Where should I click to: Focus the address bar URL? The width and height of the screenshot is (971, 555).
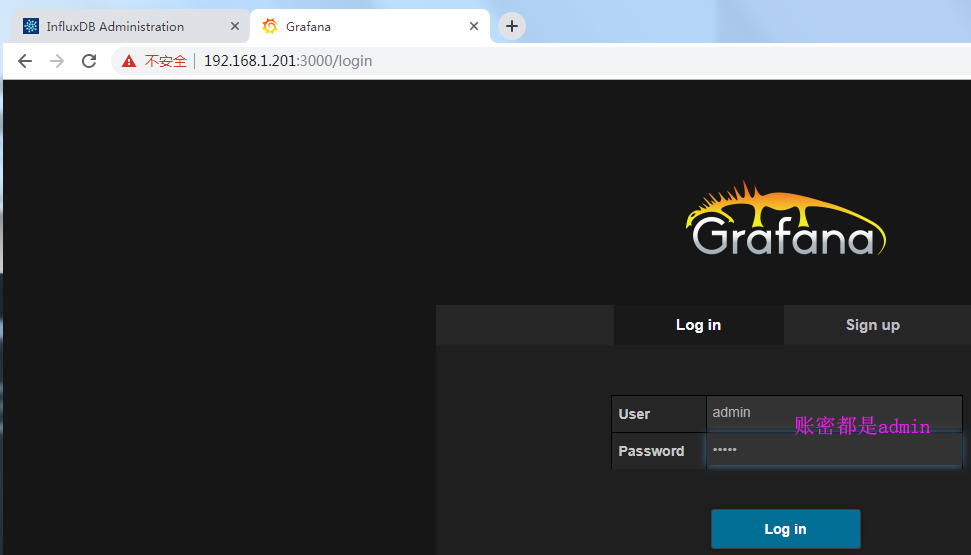click(288, 61)
